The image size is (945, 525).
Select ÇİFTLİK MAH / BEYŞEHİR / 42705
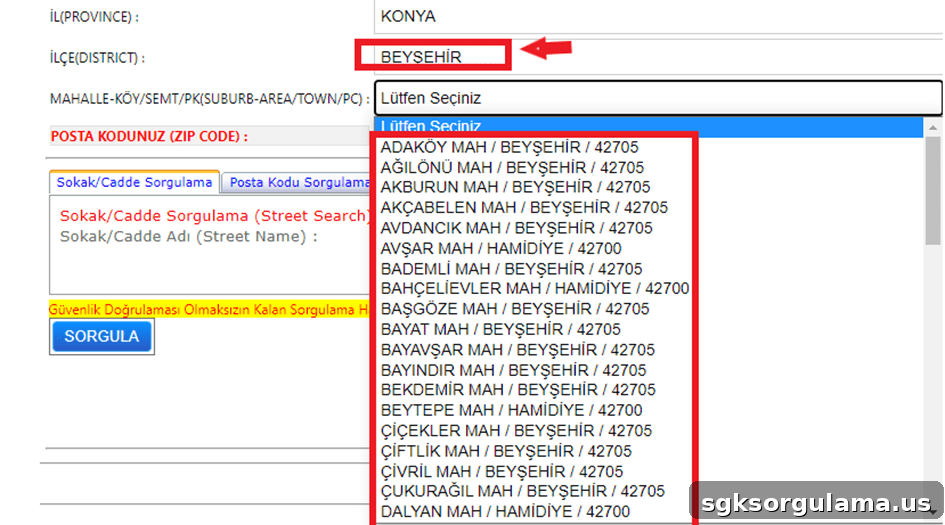point(648,451)
